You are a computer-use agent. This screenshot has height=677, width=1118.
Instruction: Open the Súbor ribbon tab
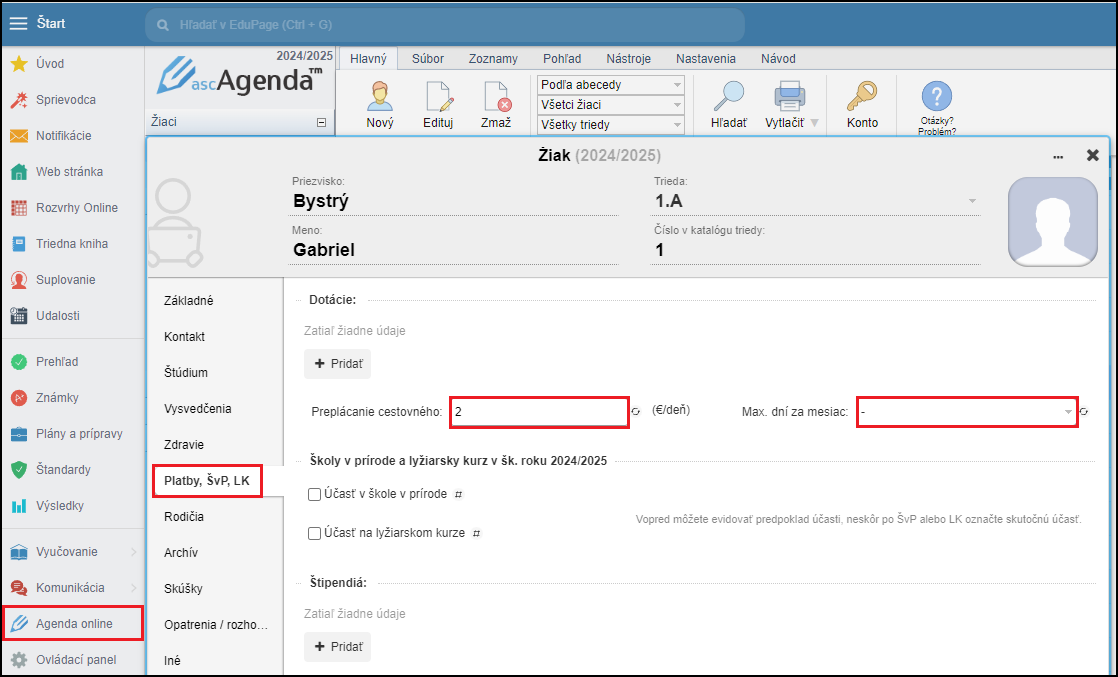point(428,58)
